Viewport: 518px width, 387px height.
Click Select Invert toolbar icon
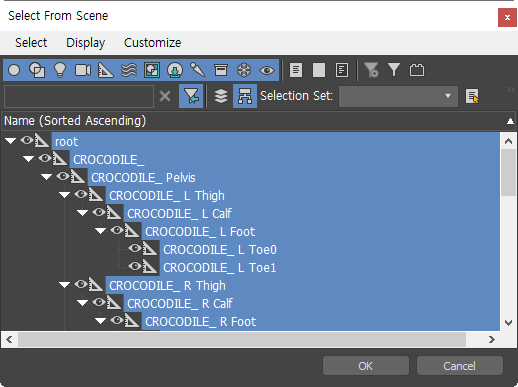[x=342, y=70]
